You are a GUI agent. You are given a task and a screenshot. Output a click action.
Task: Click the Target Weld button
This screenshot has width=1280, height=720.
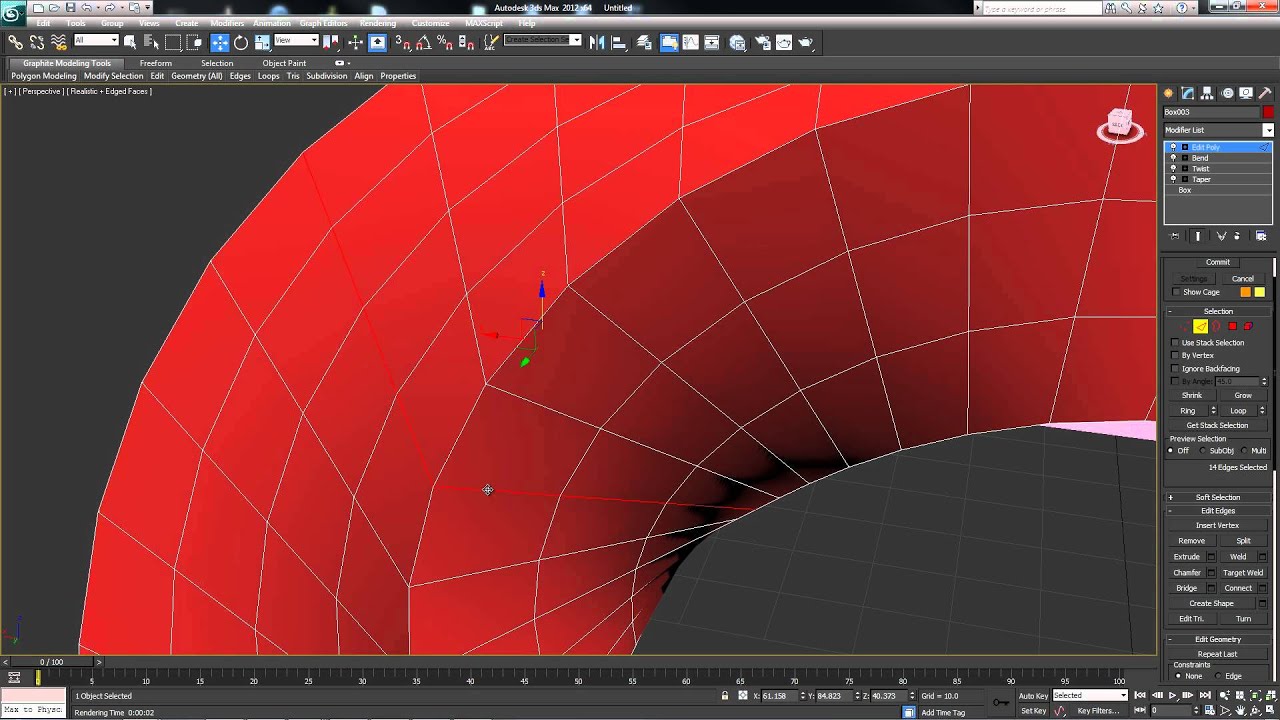tap(1243, 573)
